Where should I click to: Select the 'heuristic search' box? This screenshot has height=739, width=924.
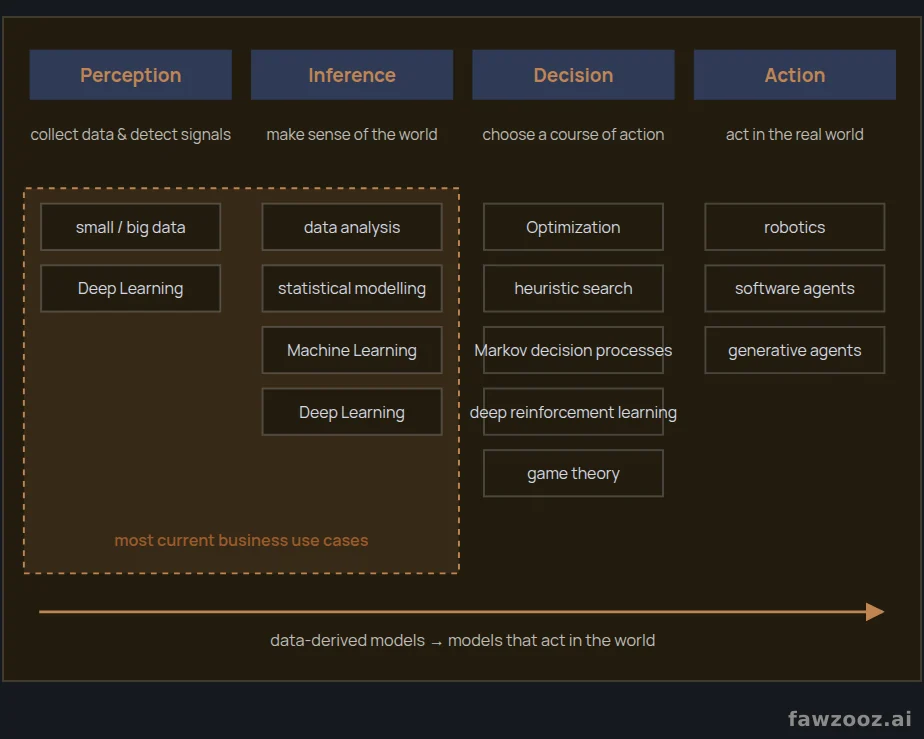pos(573,288)
